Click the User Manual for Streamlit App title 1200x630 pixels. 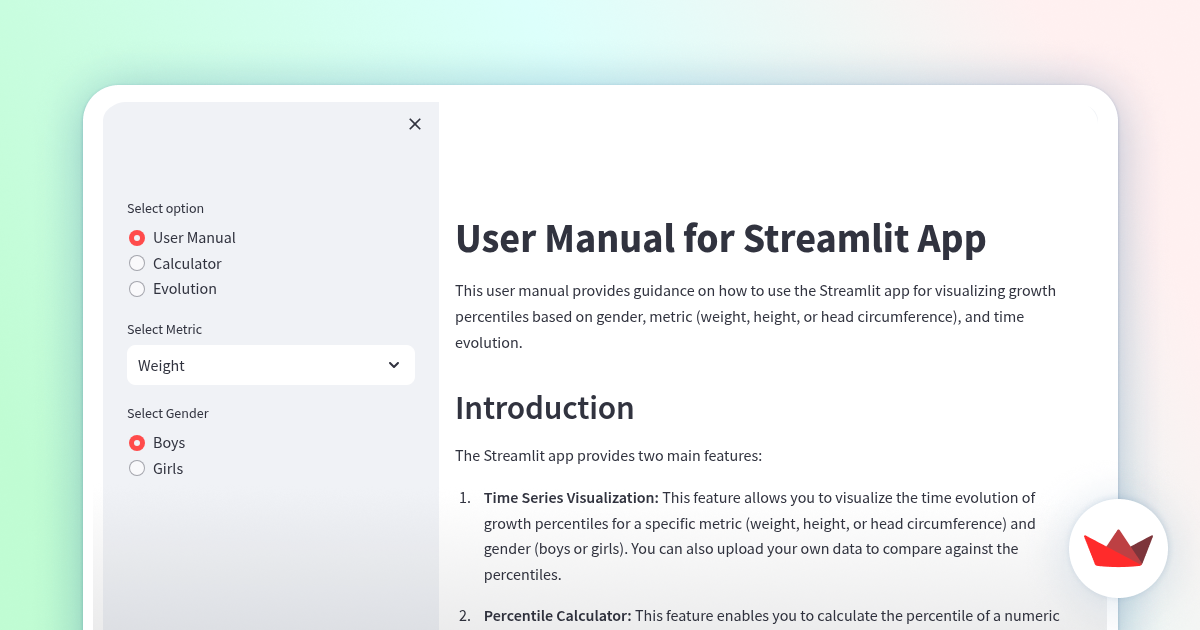coord(720,239)
